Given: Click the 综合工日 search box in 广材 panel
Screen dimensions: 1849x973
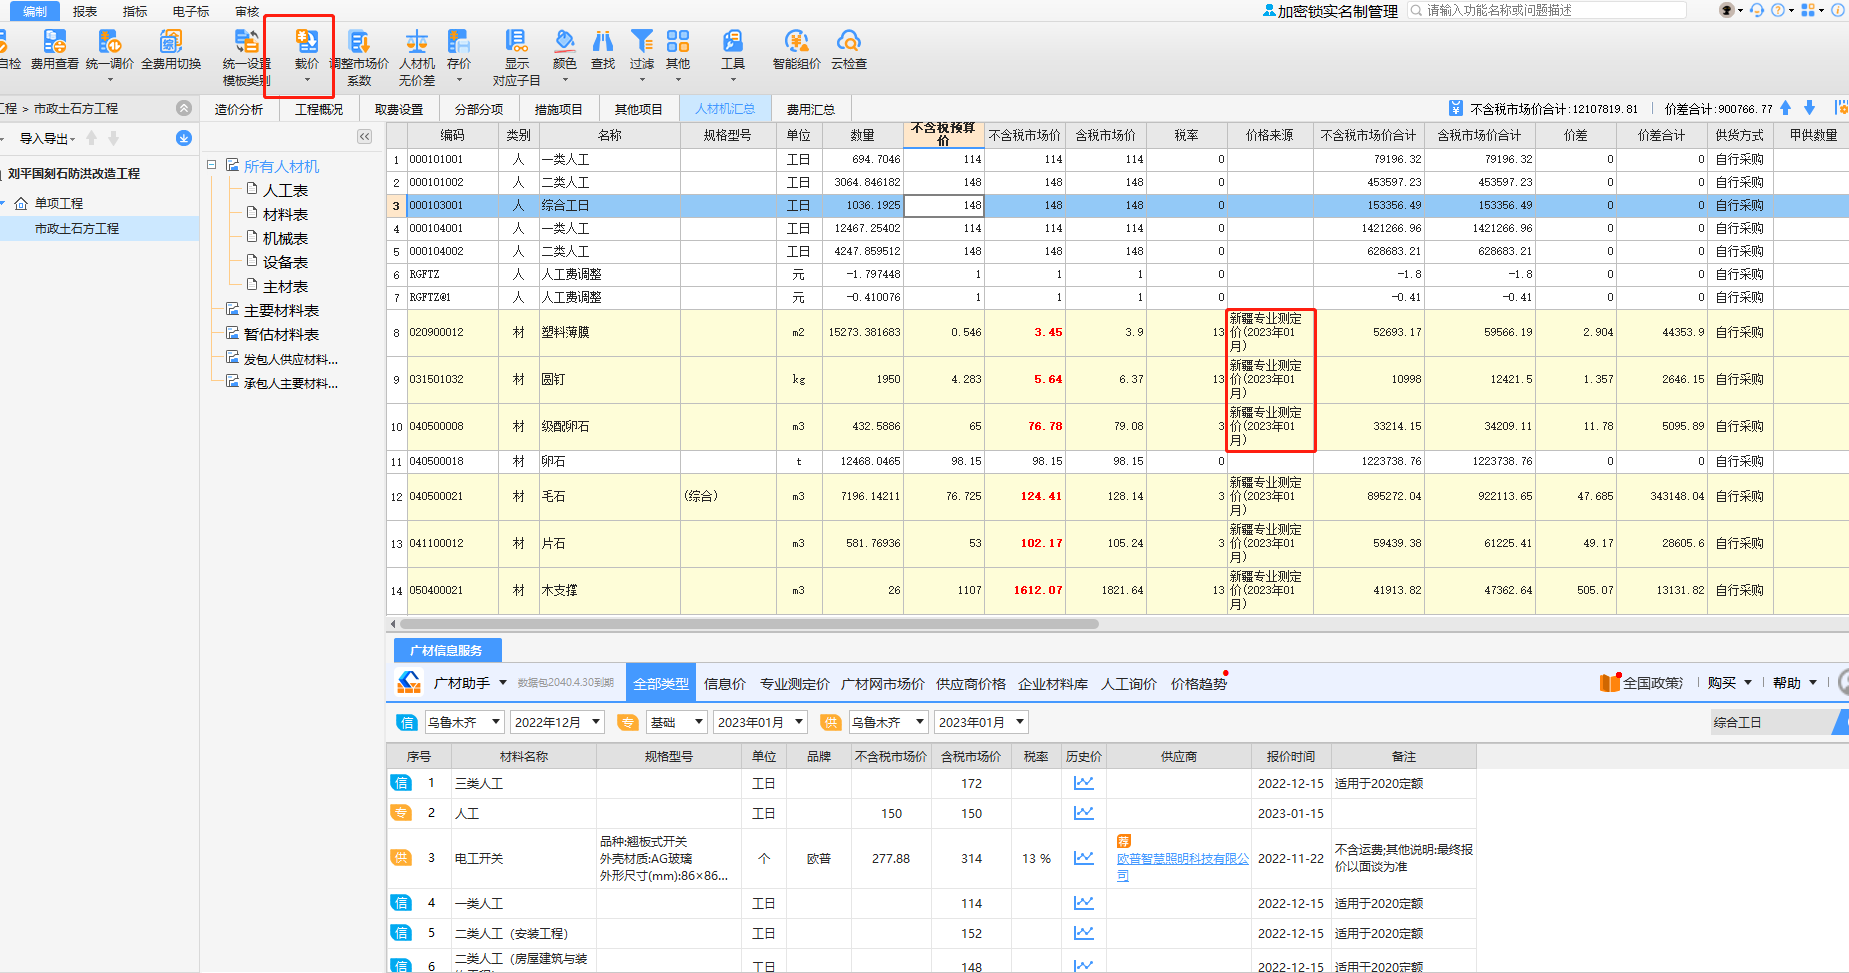Looking at the screenshot, I should [x=1769, y=722].
